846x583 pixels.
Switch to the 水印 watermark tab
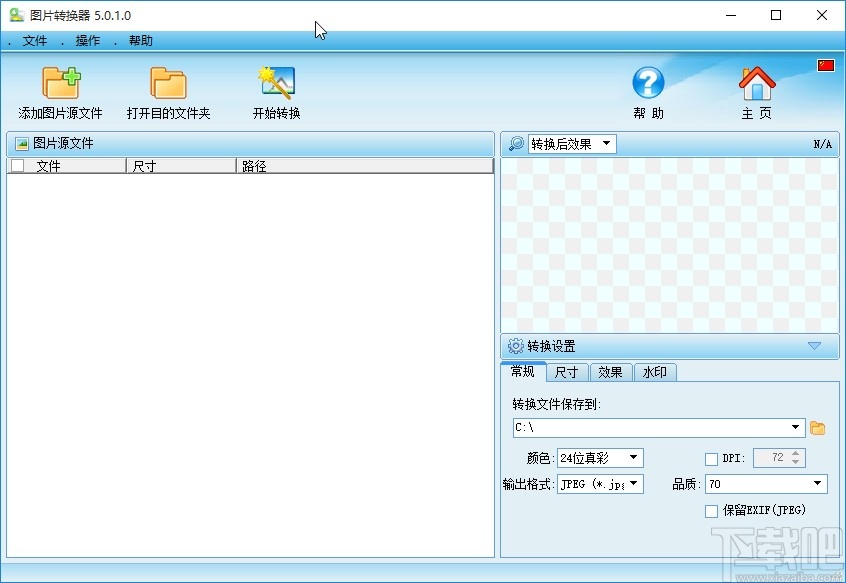click(655, 372)
